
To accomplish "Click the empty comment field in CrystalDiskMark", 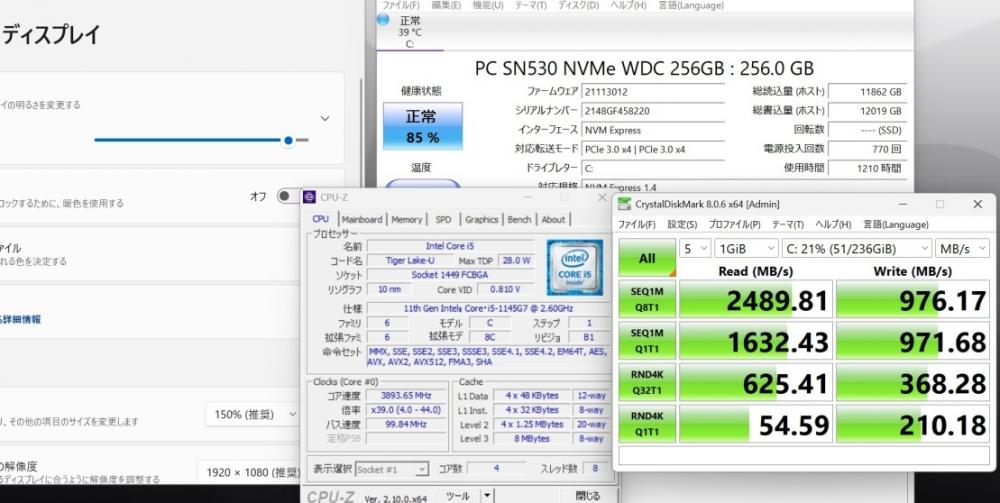I will [803, 456].
